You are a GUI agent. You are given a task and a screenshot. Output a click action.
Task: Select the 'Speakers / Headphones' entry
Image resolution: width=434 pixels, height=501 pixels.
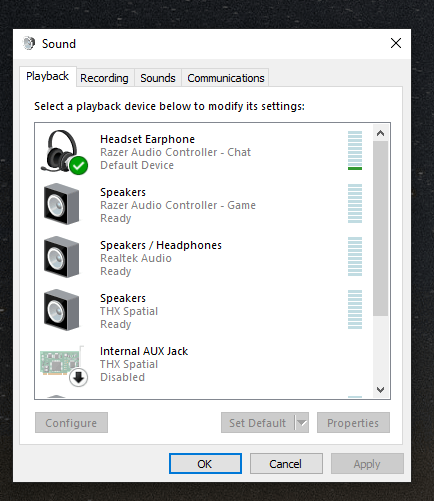click(x=161, y=245)
